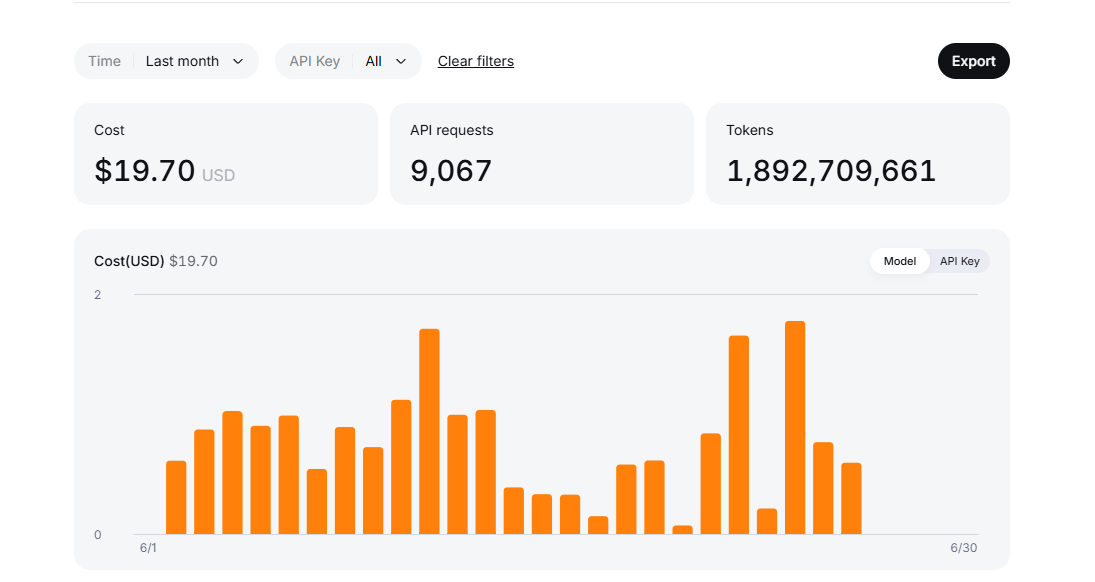Click the last orange bar in chart
Screen dimensions: 1095x582
coord(851,498)
